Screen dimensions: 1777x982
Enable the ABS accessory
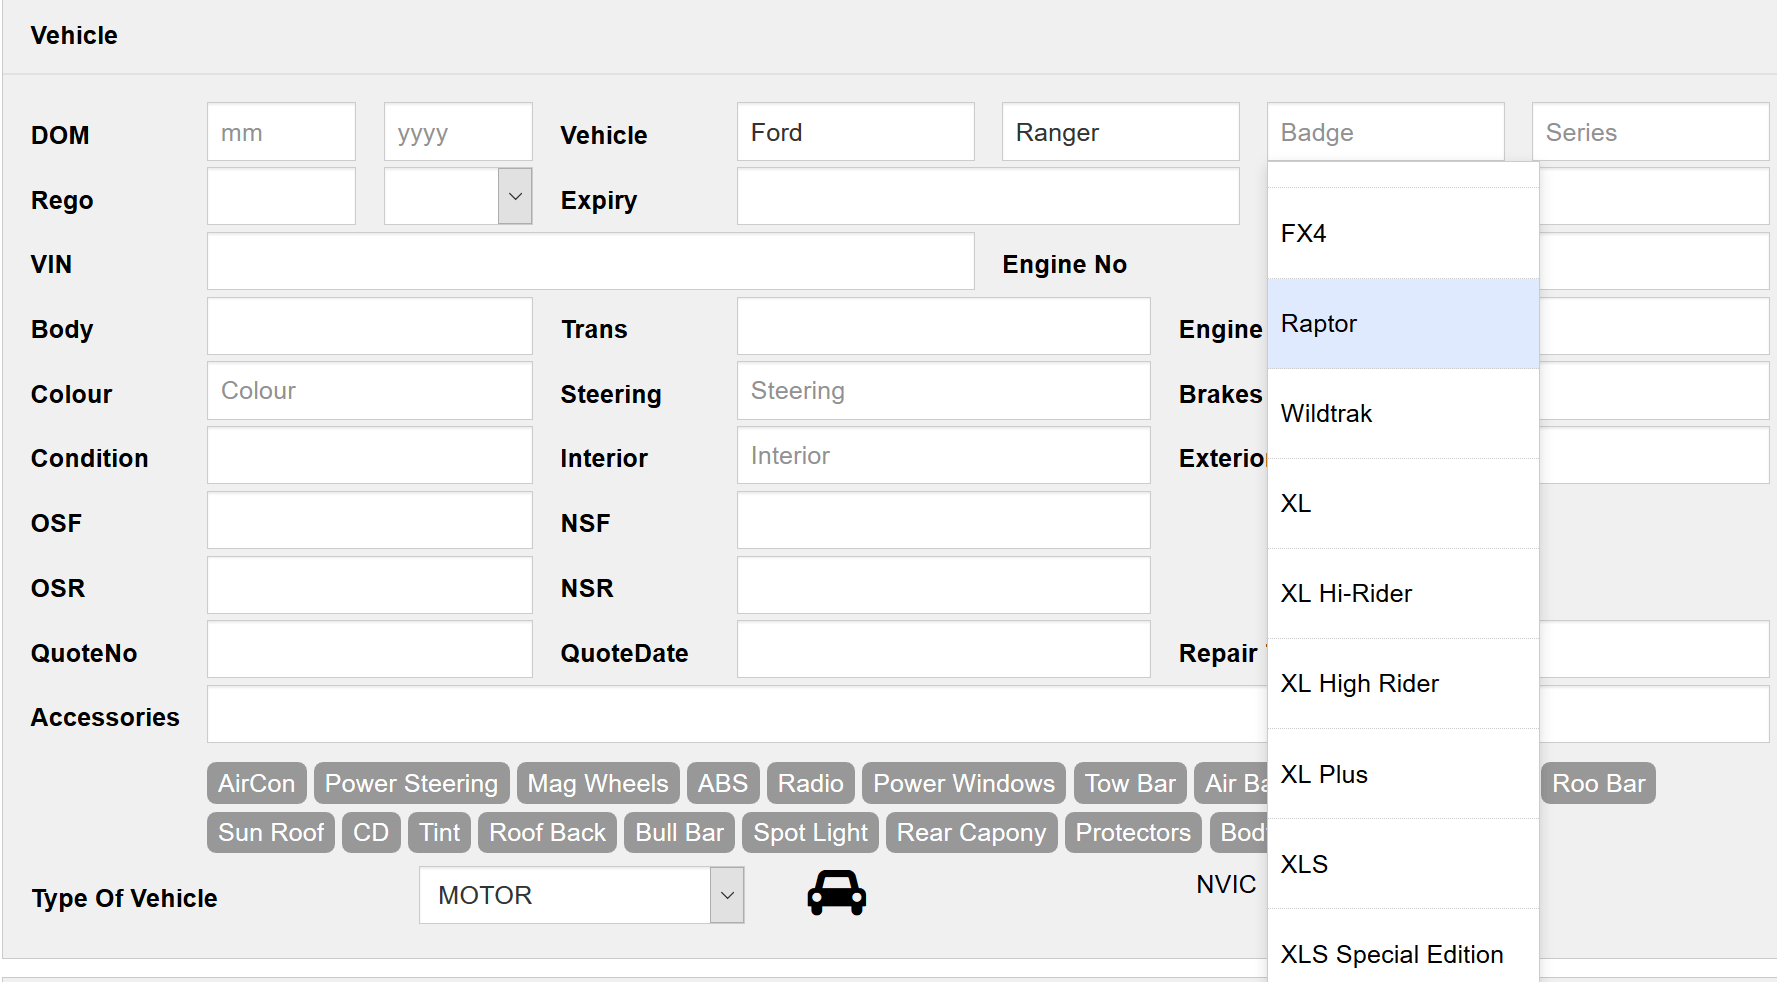pos(723,783)
